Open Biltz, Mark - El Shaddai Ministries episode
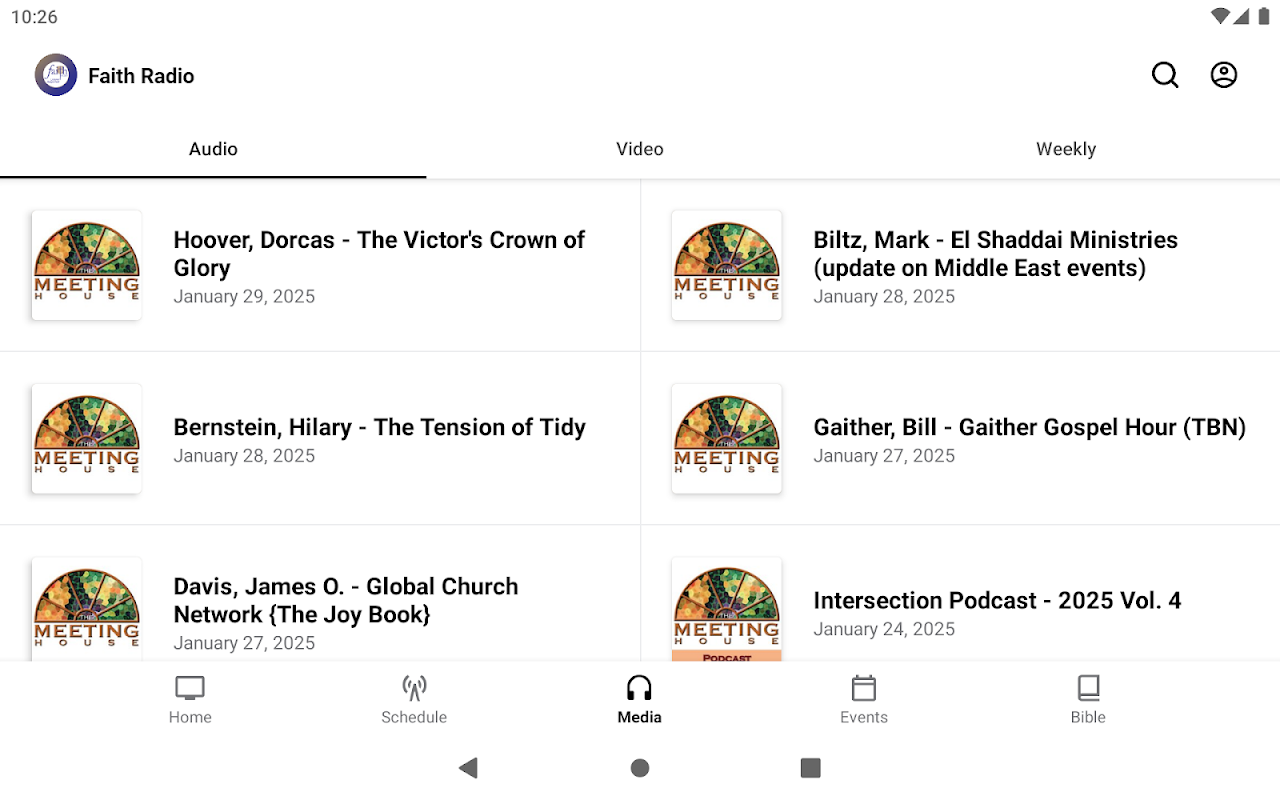 pyautogui.click(x=960, y=265)
